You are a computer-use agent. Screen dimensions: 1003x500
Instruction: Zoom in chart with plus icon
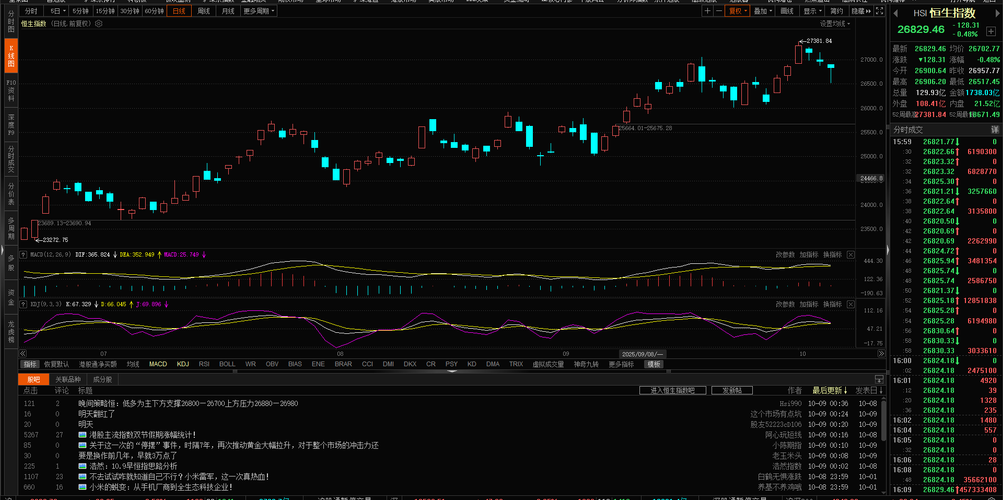coord(707,11)
